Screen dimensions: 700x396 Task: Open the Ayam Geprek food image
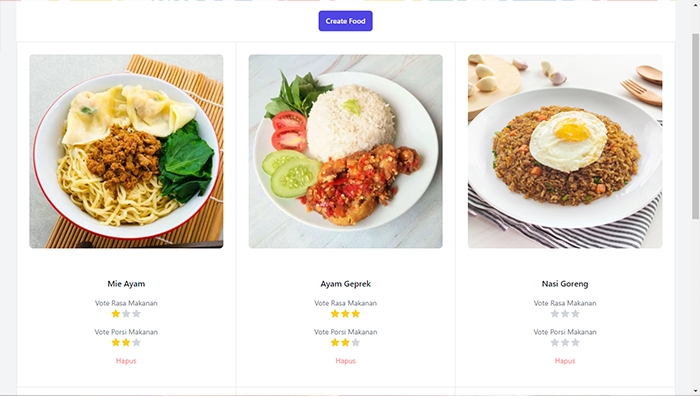click(346, 151)
